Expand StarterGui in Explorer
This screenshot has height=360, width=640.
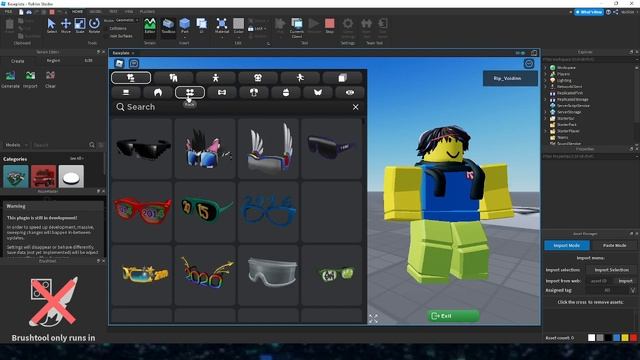[546, 118]
